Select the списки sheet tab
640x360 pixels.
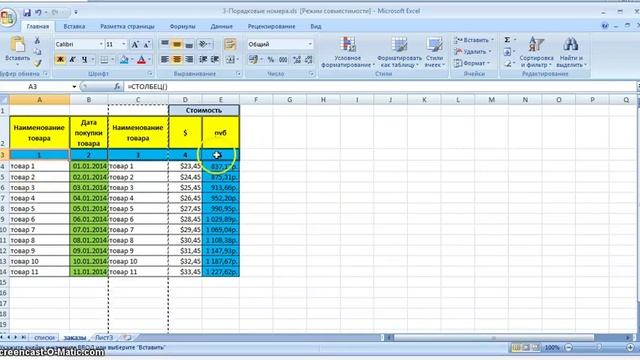44,338
